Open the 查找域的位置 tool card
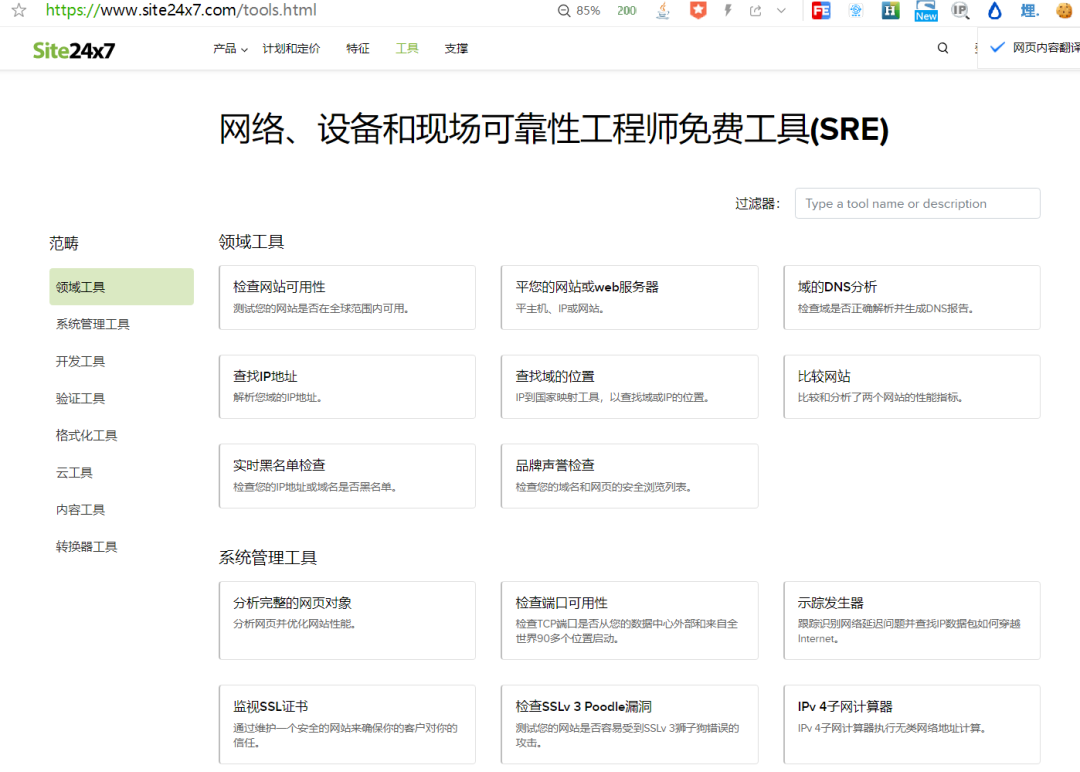This screenshot has width=1080, height=772. [630, 386]
